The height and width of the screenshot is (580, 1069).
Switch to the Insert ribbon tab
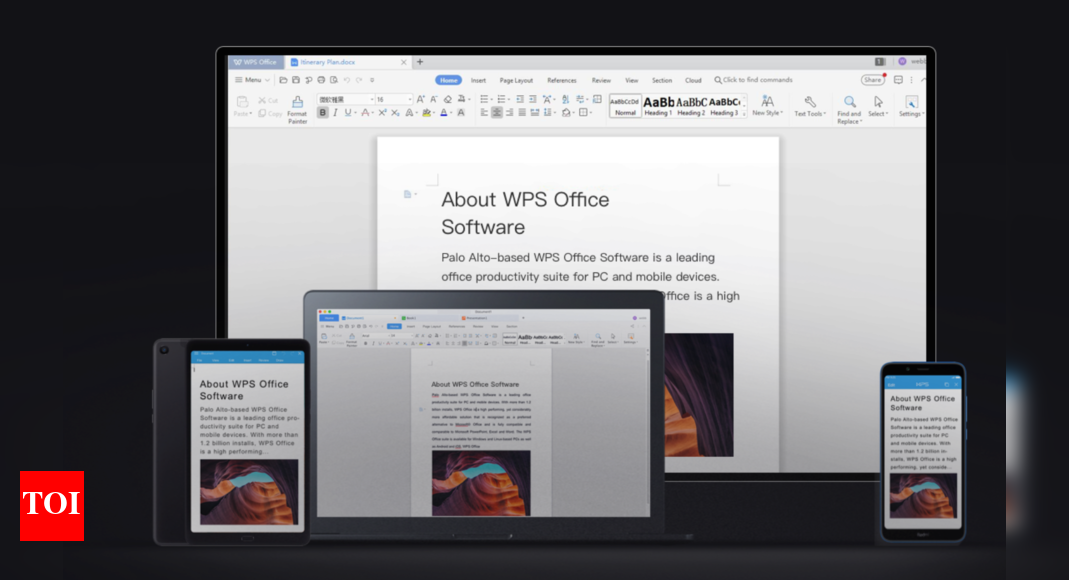tap(478, 80)
